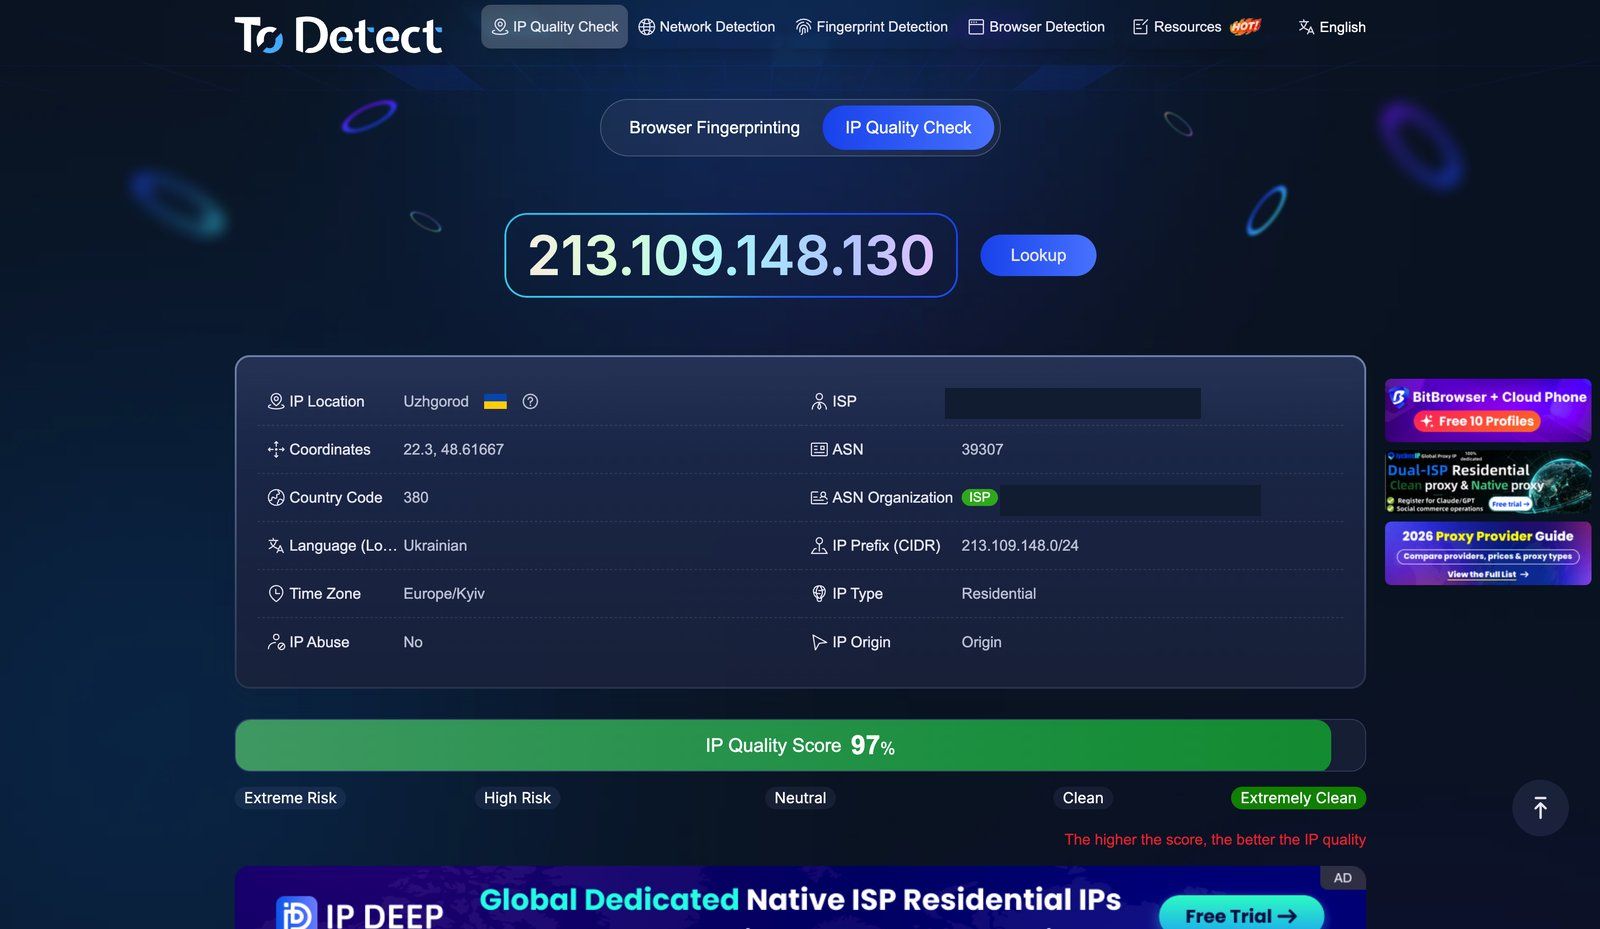The image size is (1600, 929).
Task: Open the 2026 Proxy Provider Guide banner
Action: tap(1488, 553)
